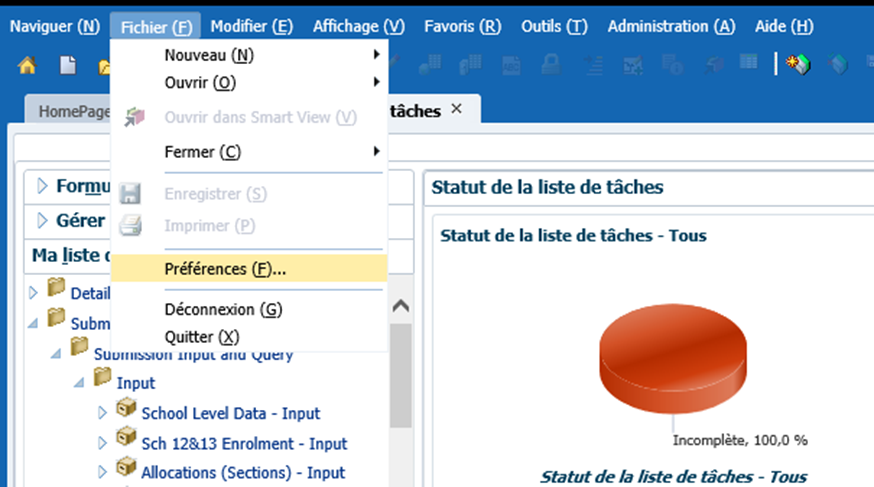Viewport: 874px width, 487px height.
Task: Expand the School Level Data - Input node
Action: [x=102, y=413]
